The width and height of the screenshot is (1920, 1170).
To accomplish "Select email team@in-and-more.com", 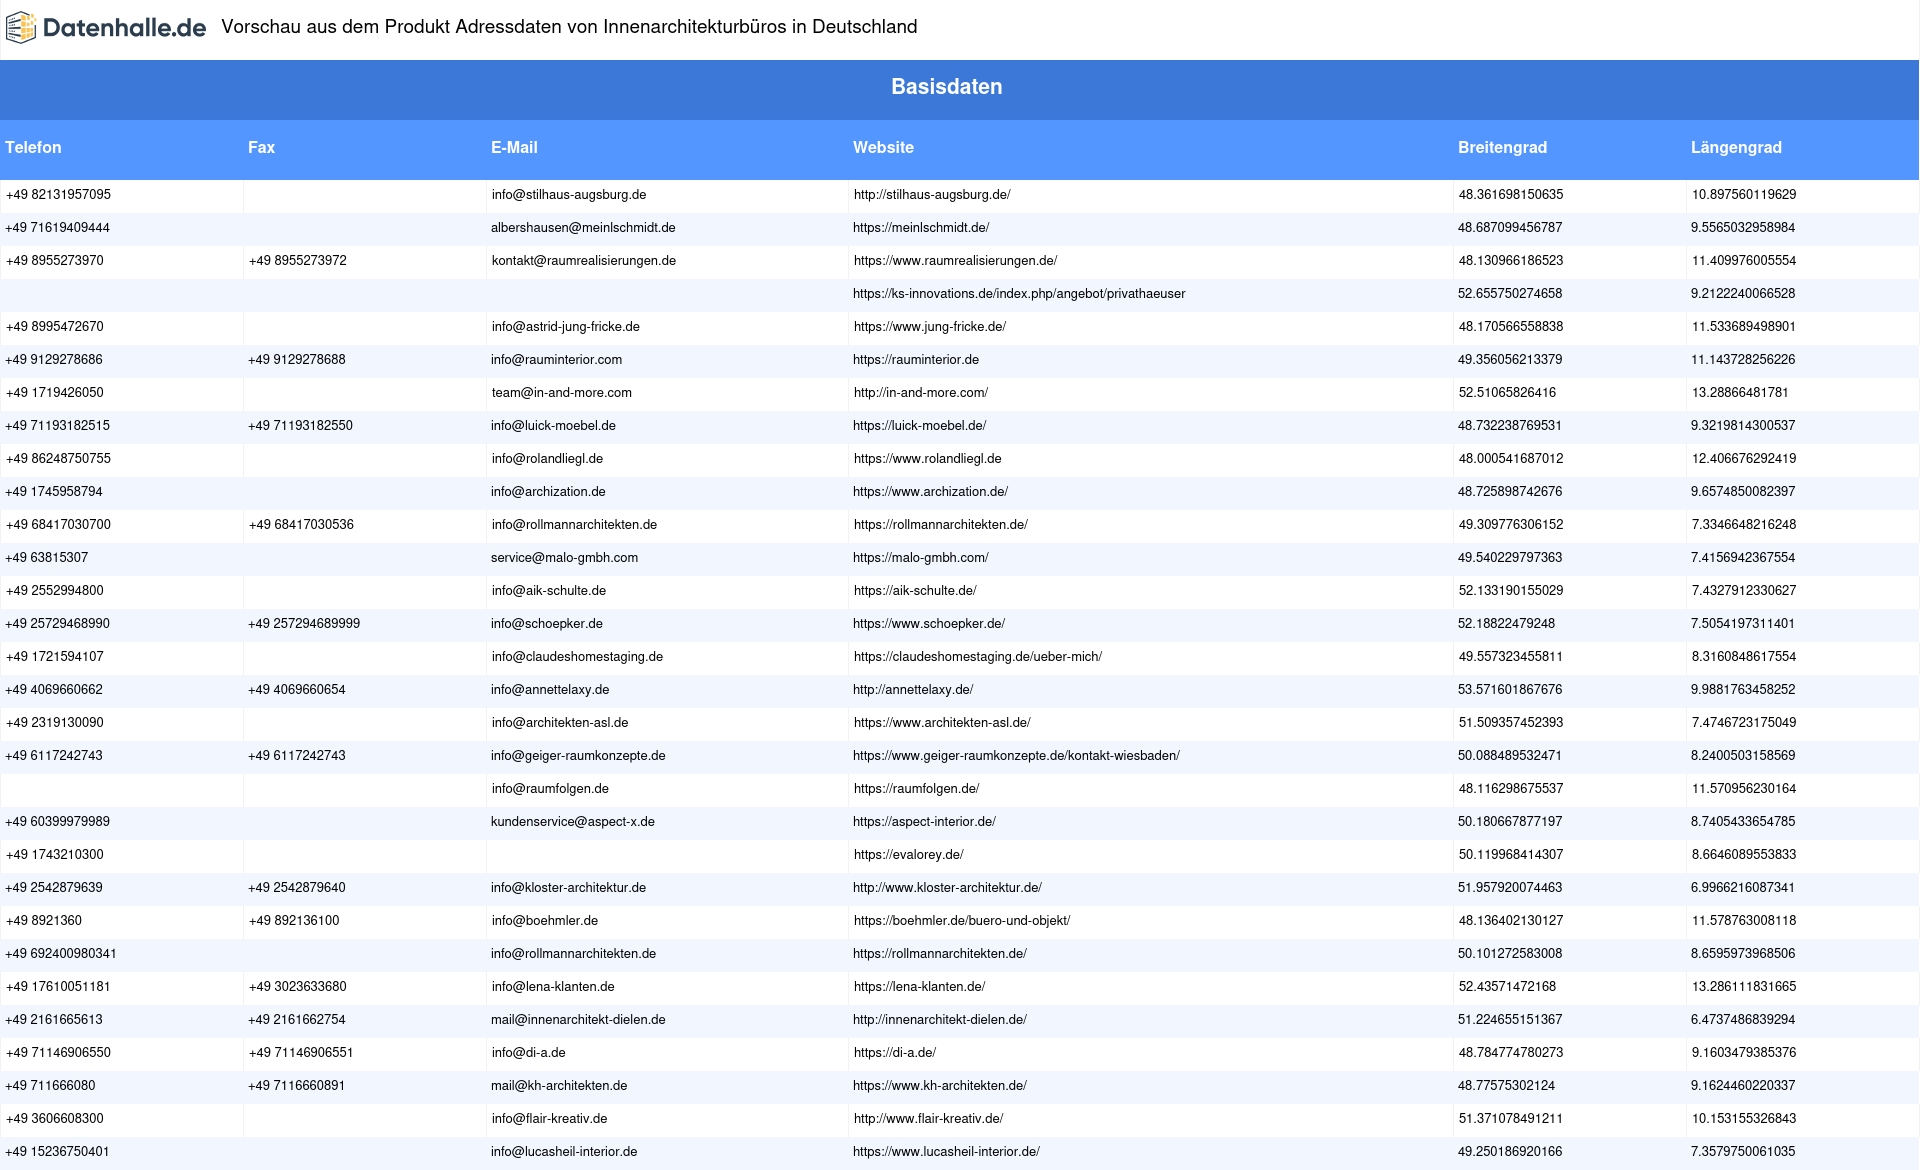I will click(562, 393).
